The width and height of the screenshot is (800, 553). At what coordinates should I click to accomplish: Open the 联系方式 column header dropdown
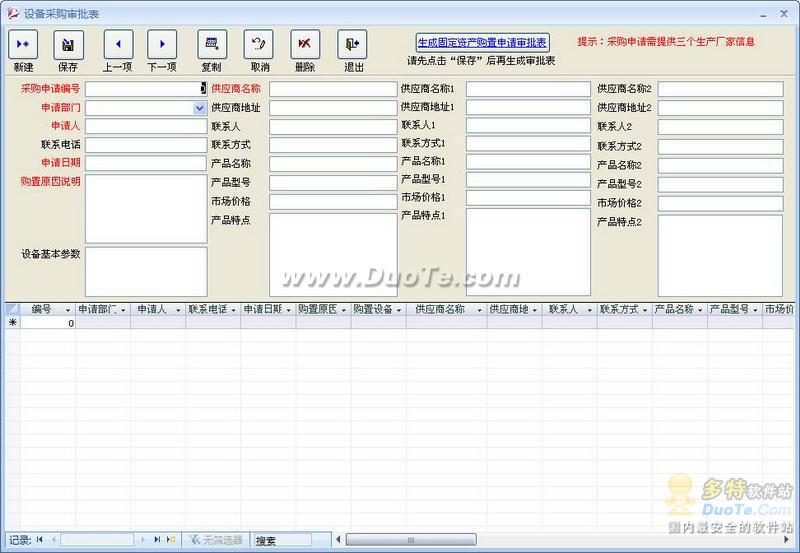click(644, 310)
